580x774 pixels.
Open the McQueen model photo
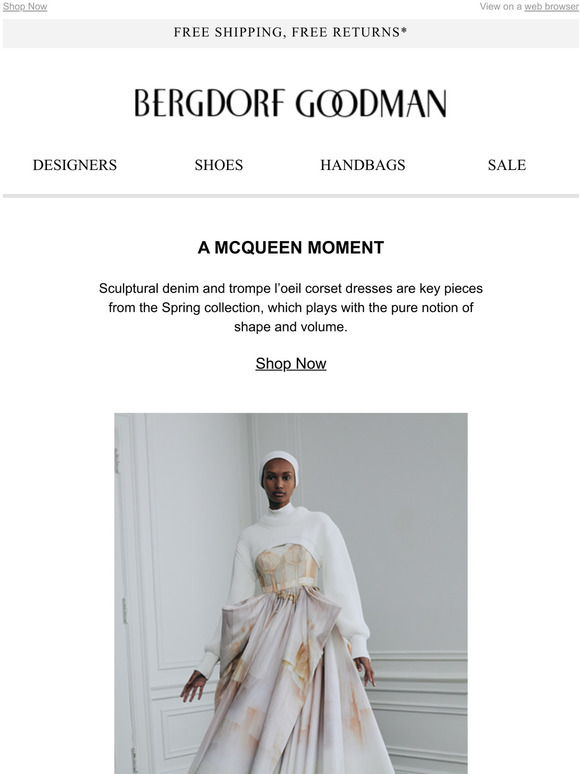coord(291,593)
